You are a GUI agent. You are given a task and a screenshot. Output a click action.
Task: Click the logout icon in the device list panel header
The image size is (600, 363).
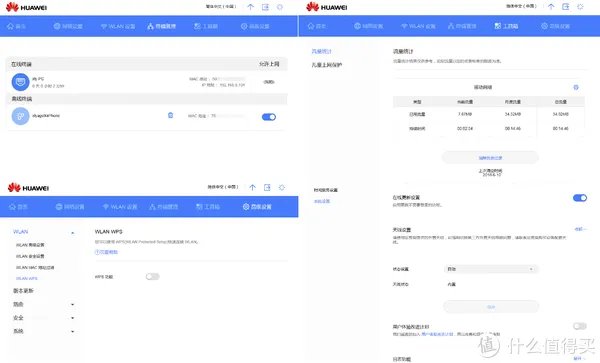coord(265,7)
